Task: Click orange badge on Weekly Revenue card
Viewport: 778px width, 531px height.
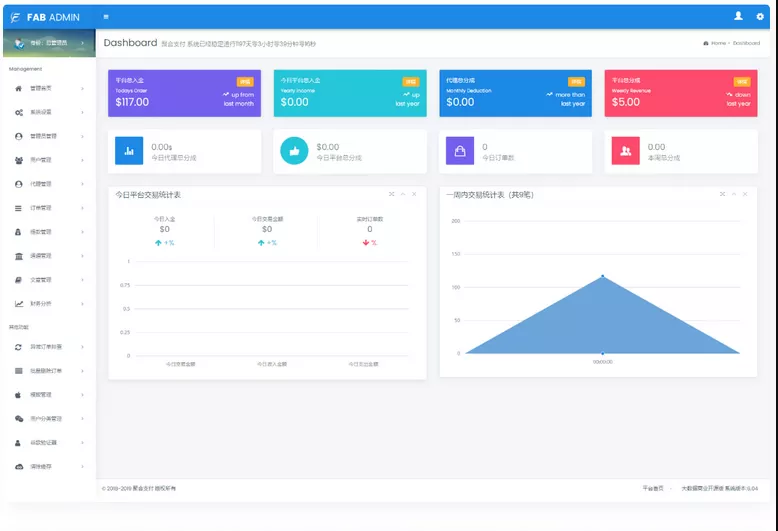Action: 741,82
